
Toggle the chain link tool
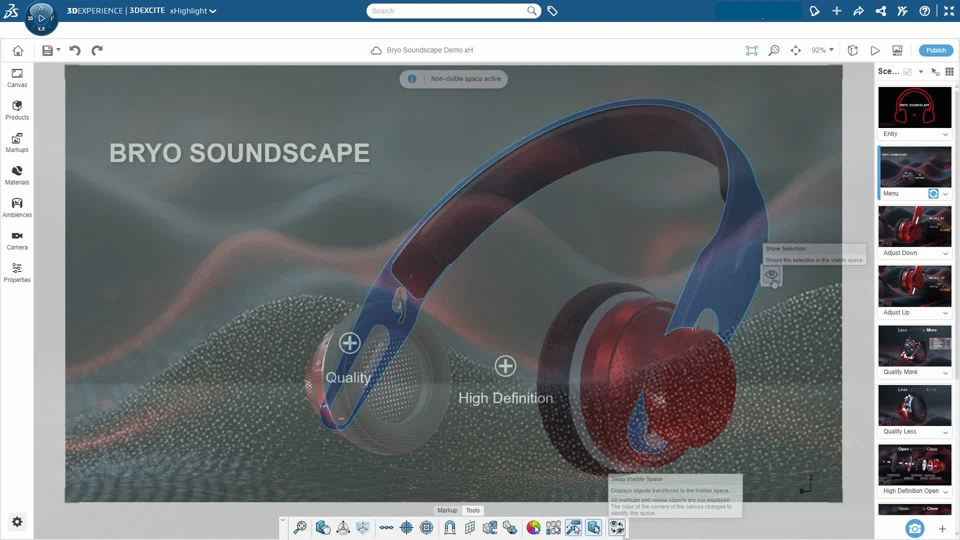[386, 527]
